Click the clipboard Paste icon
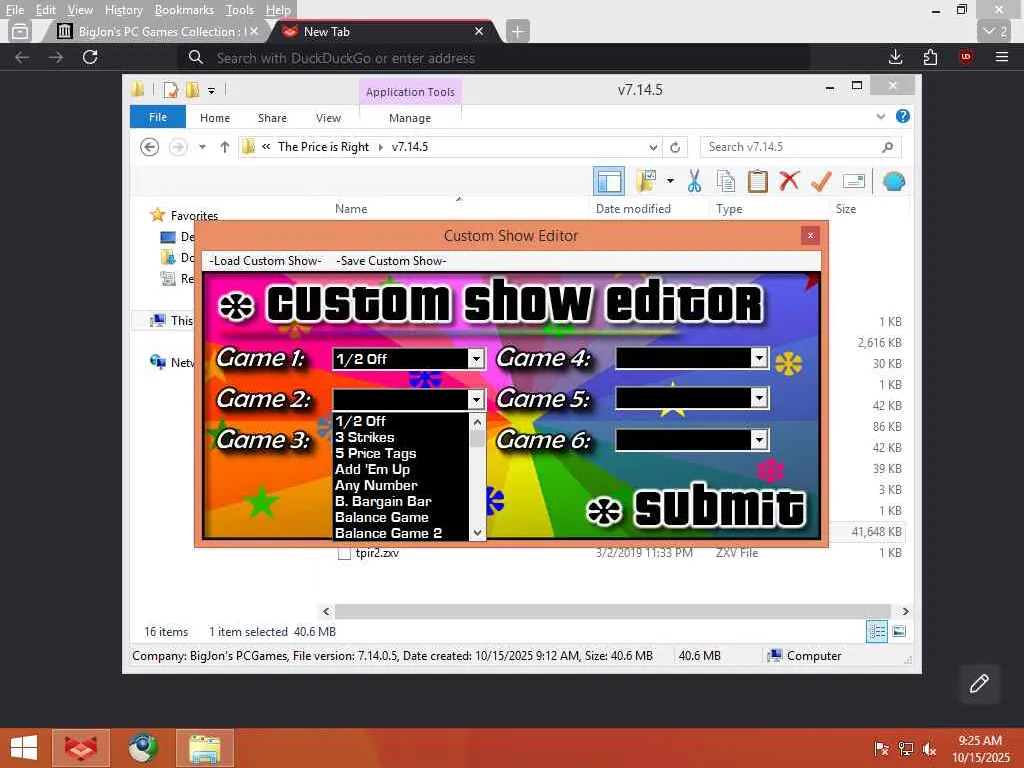The image size is (1024, 768). (x=758, y=182)
